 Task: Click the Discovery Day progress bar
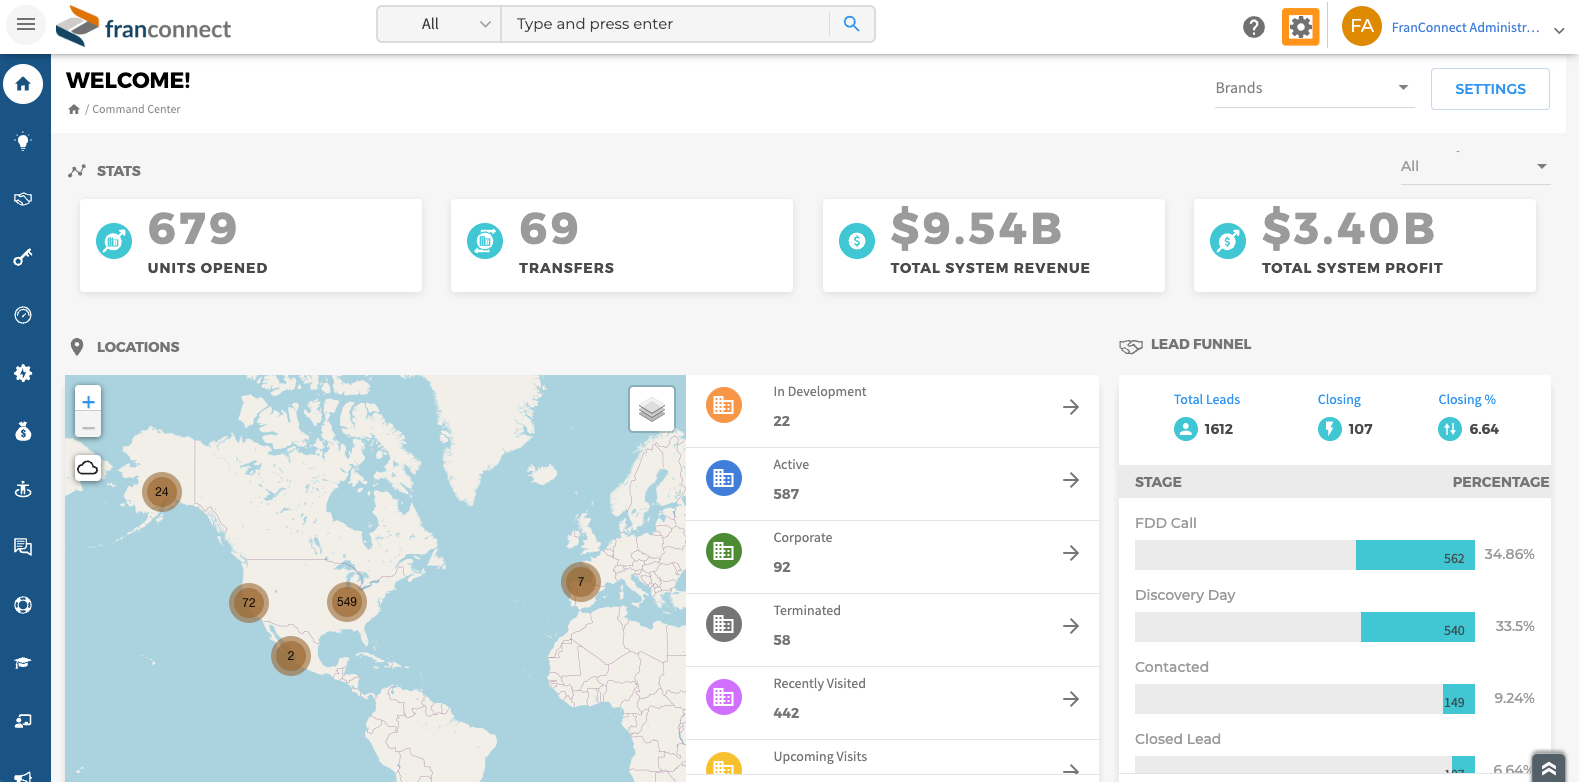click(1305, 627)
